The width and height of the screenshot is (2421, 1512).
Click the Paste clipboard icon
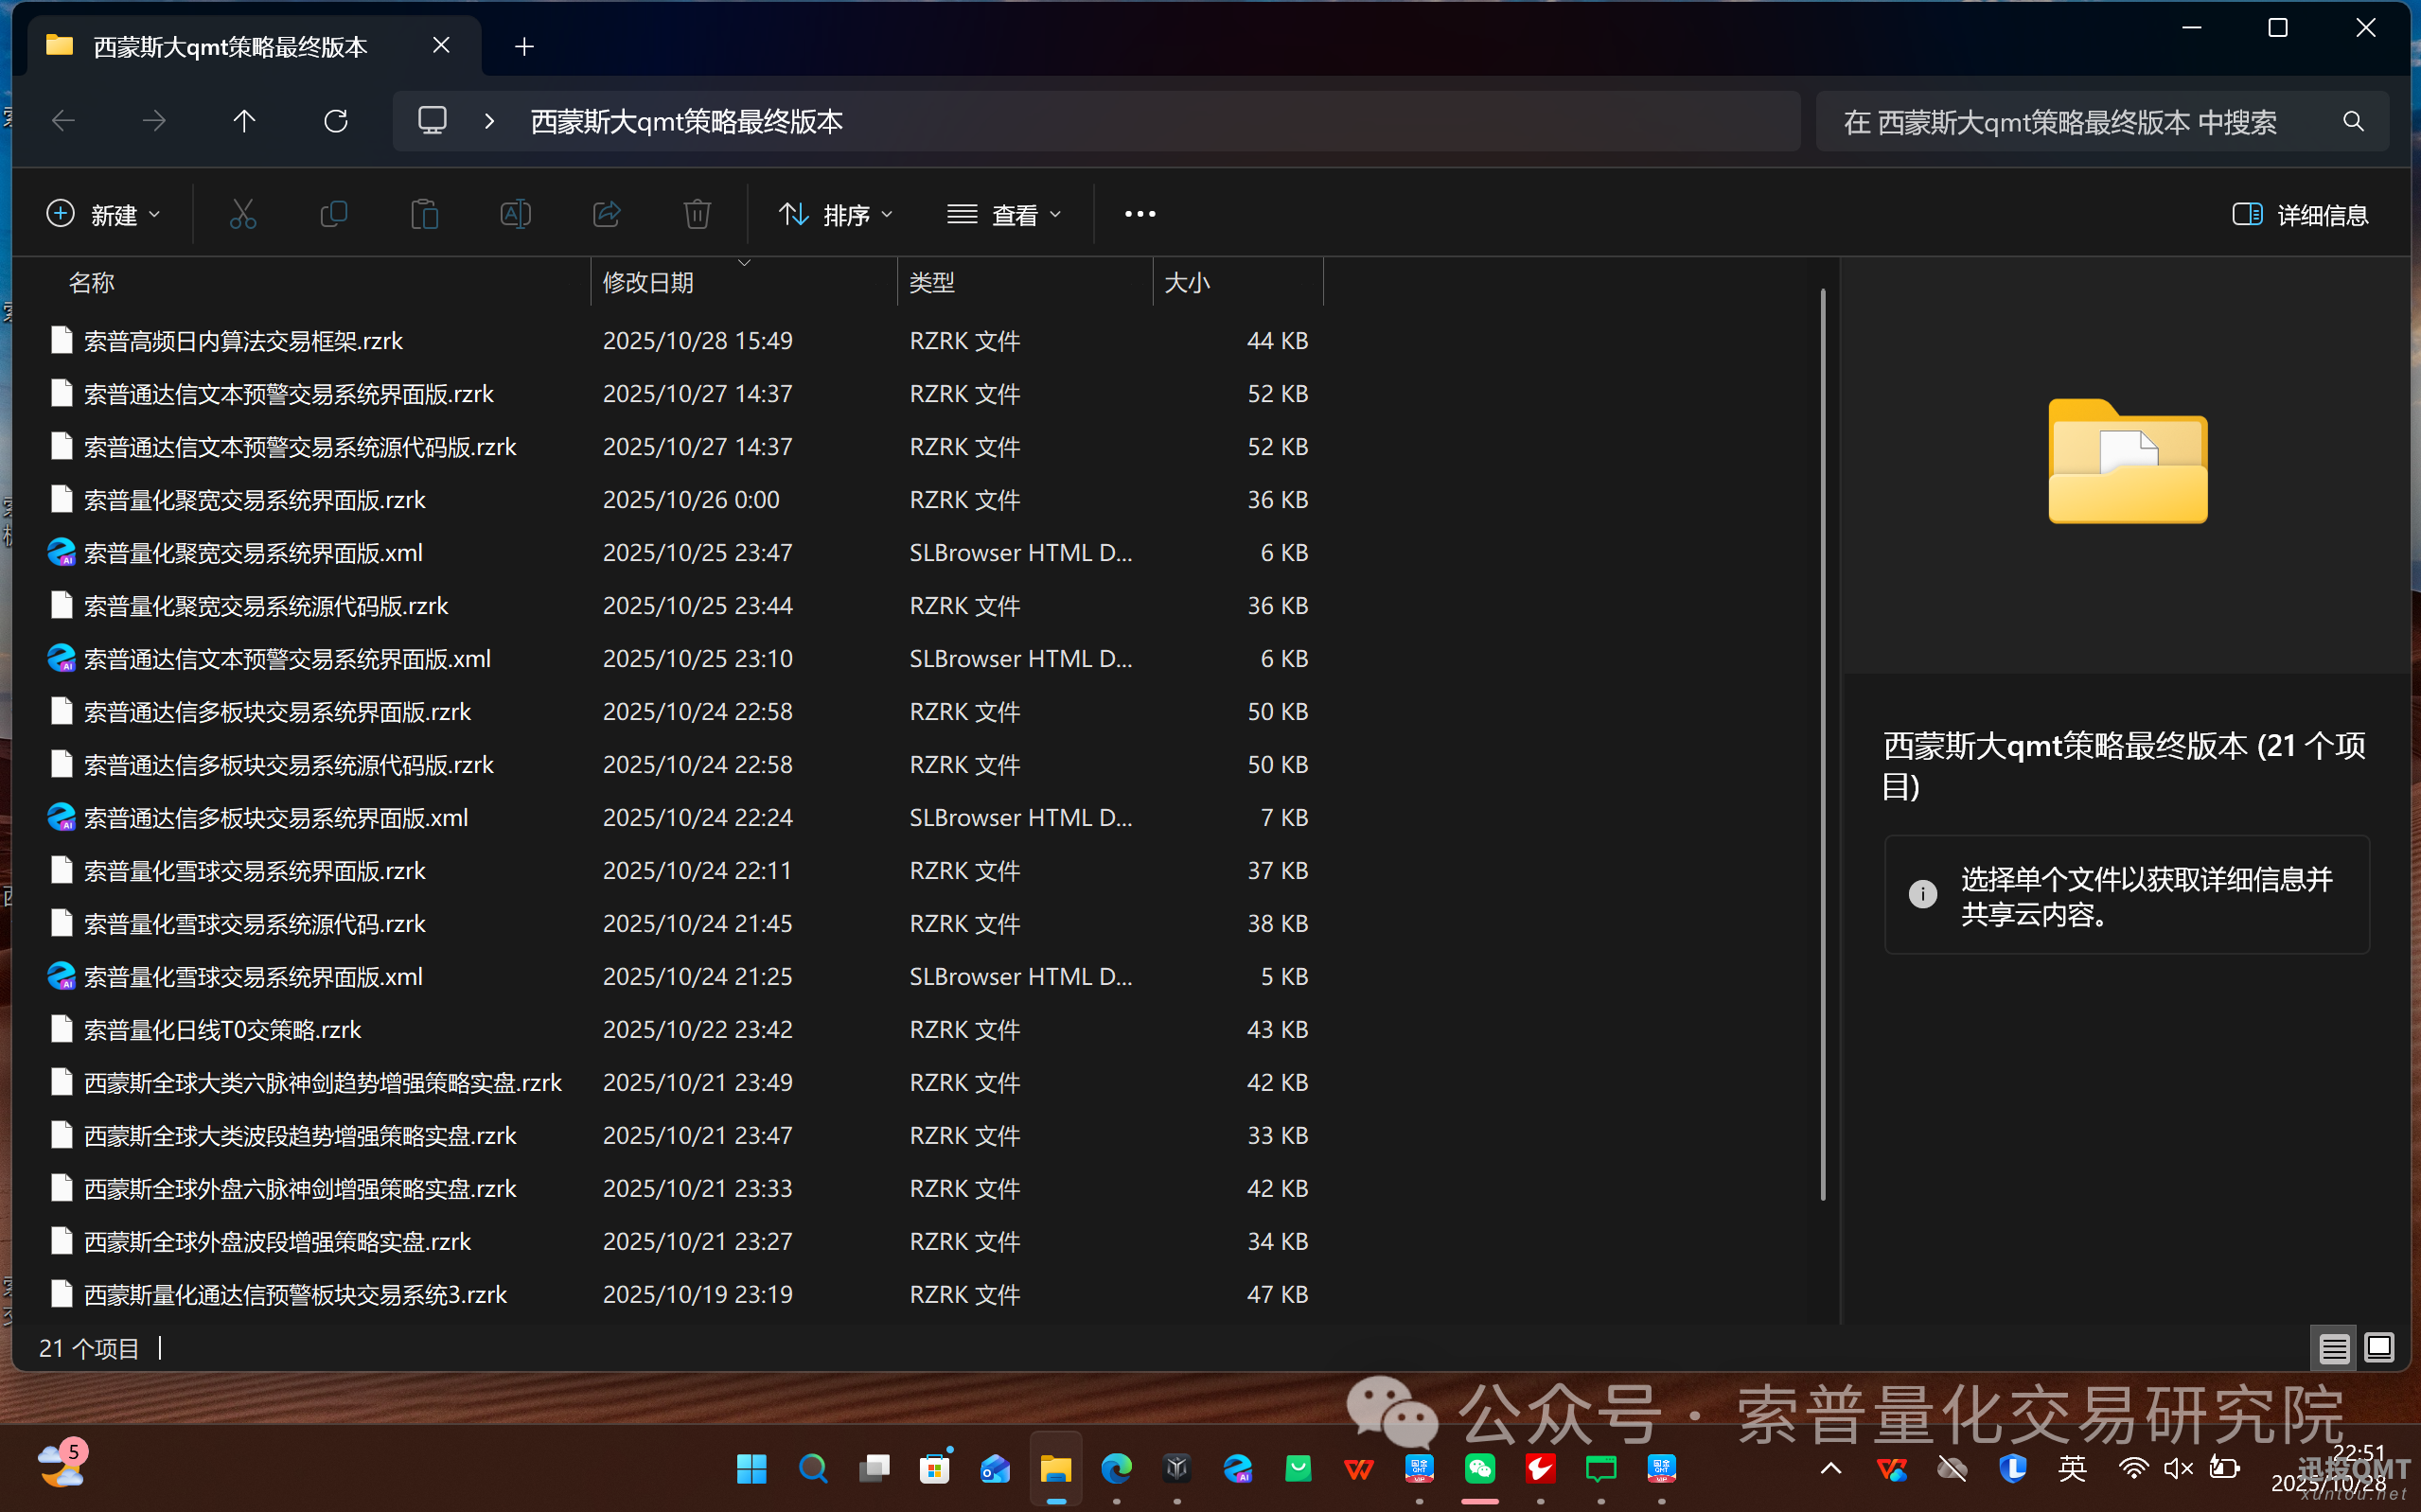424,214
